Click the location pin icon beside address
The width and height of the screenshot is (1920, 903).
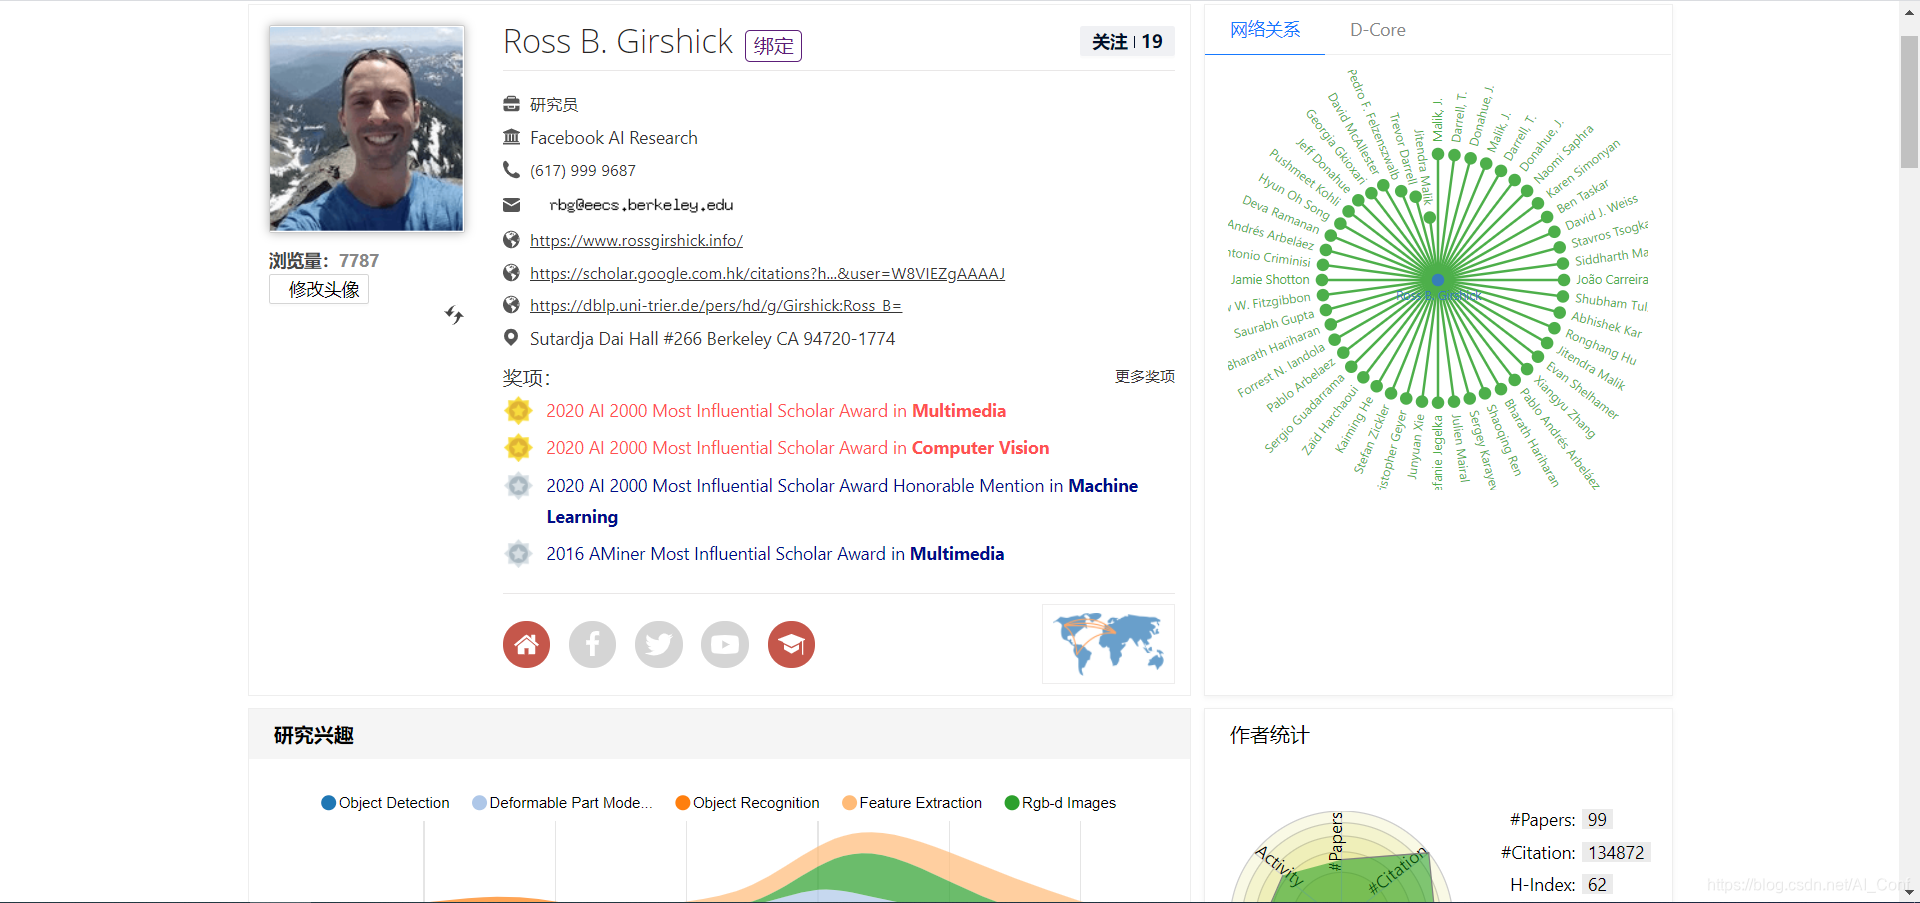[x=511, y=338]
